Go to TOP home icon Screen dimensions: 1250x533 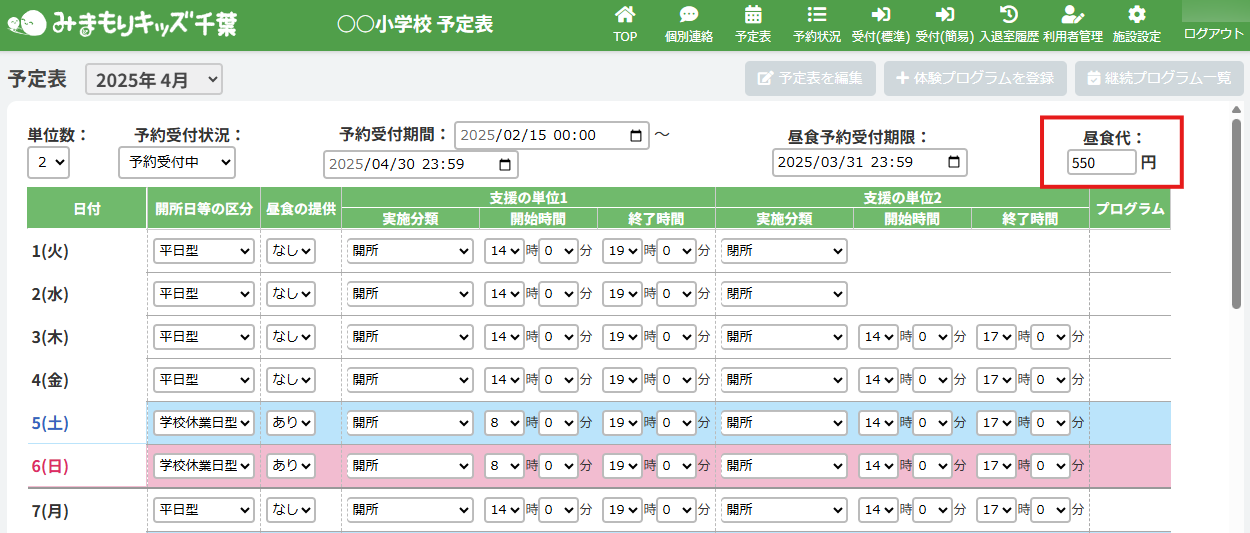[625, 16]
